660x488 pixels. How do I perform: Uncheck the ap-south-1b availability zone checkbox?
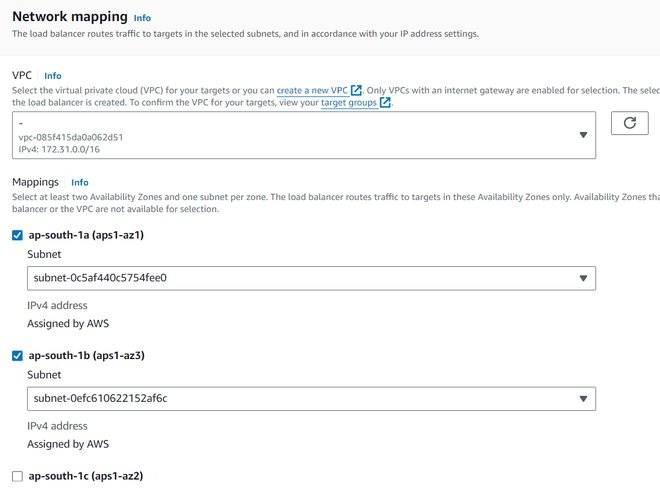(x=17, y=356)
